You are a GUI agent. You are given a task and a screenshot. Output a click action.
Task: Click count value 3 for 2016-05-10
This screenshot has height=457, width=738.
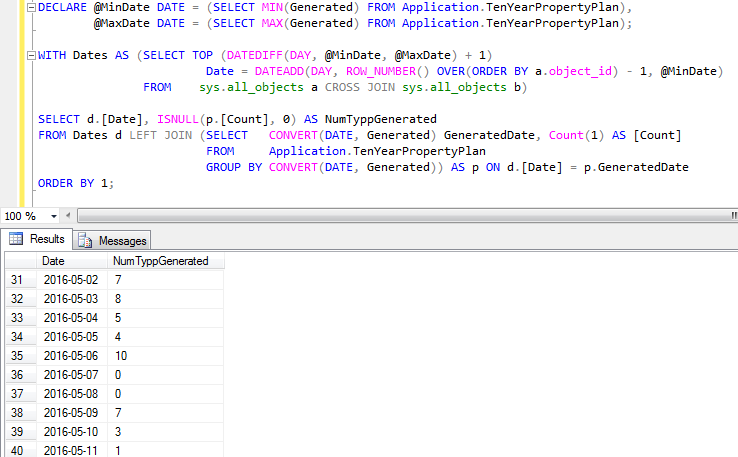tap(166, 432)
